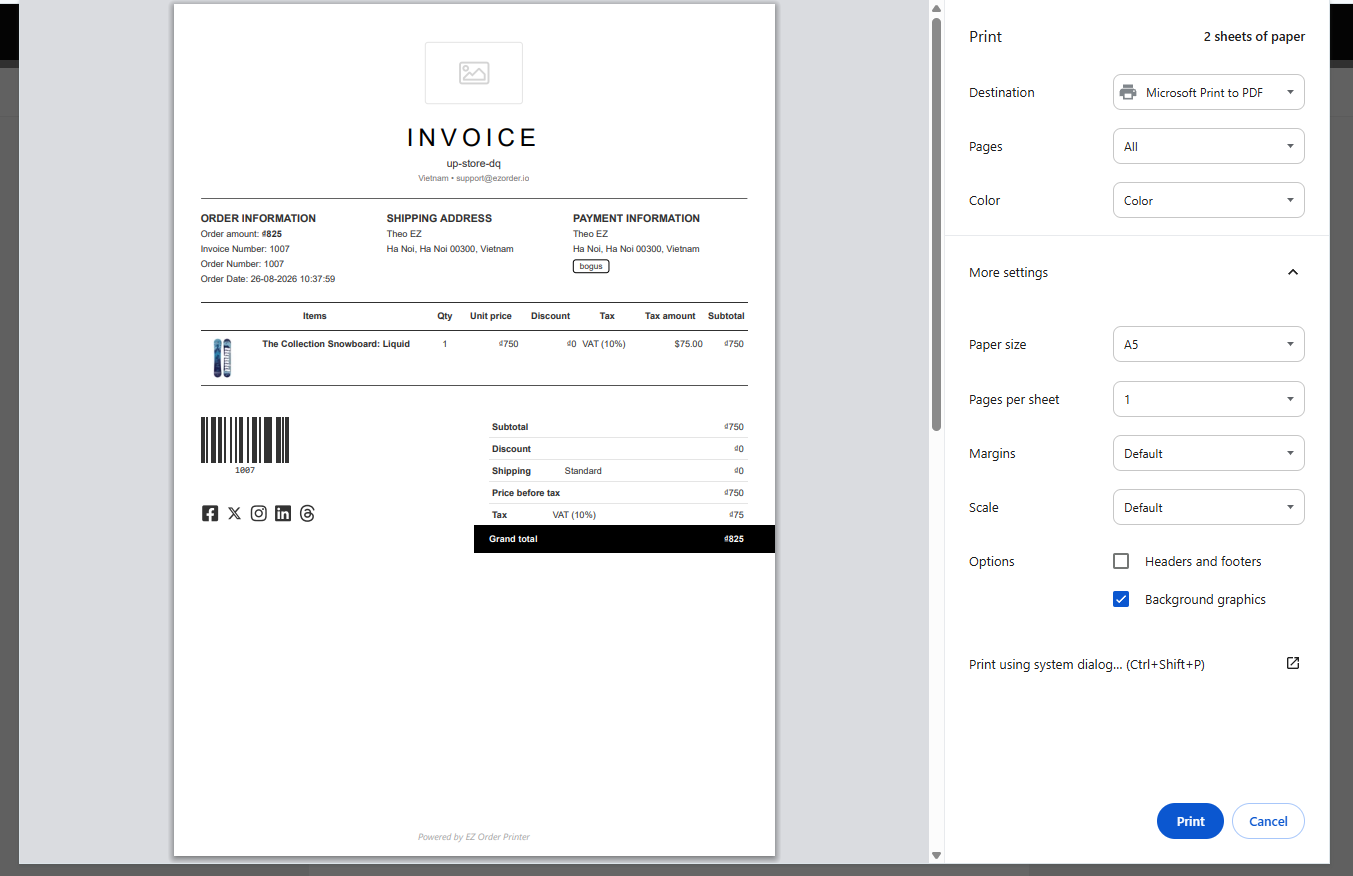
Task: Open the Margins dropdown
Action: coord(1209,453)
